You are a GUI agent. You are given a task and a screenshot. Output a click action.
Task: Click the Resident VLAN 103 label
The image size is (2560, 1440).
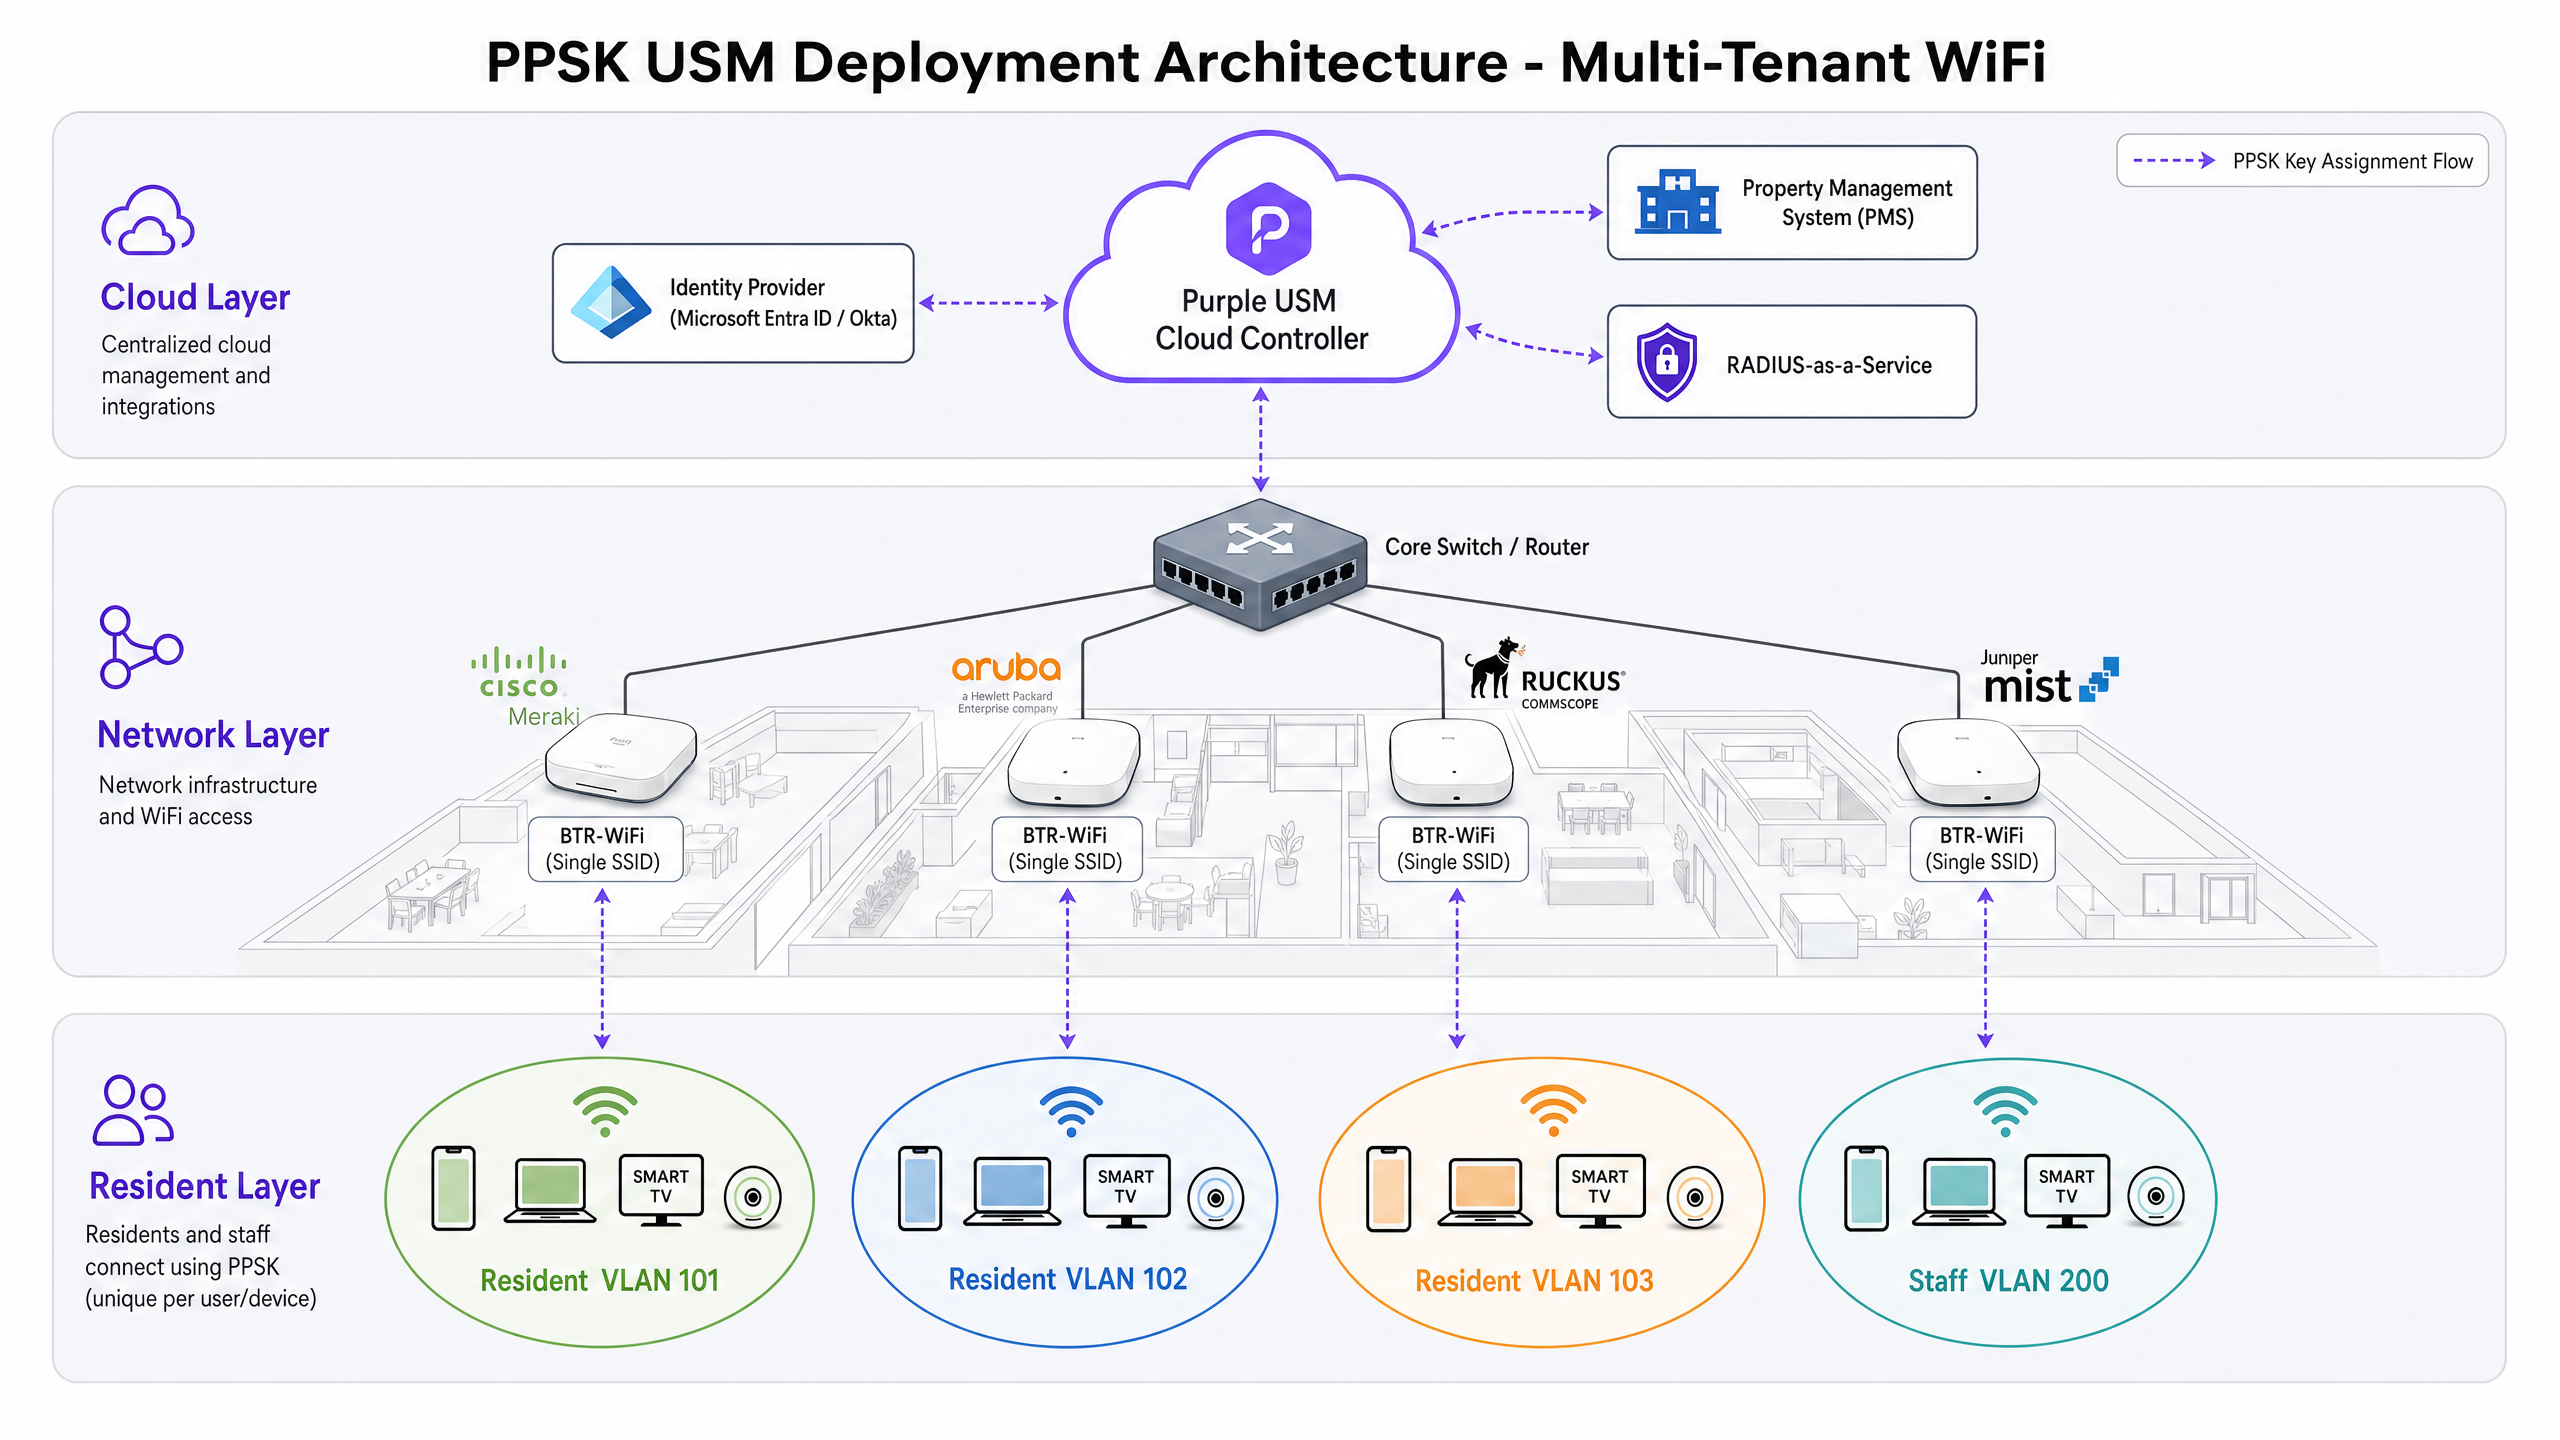point(1534,1280)
